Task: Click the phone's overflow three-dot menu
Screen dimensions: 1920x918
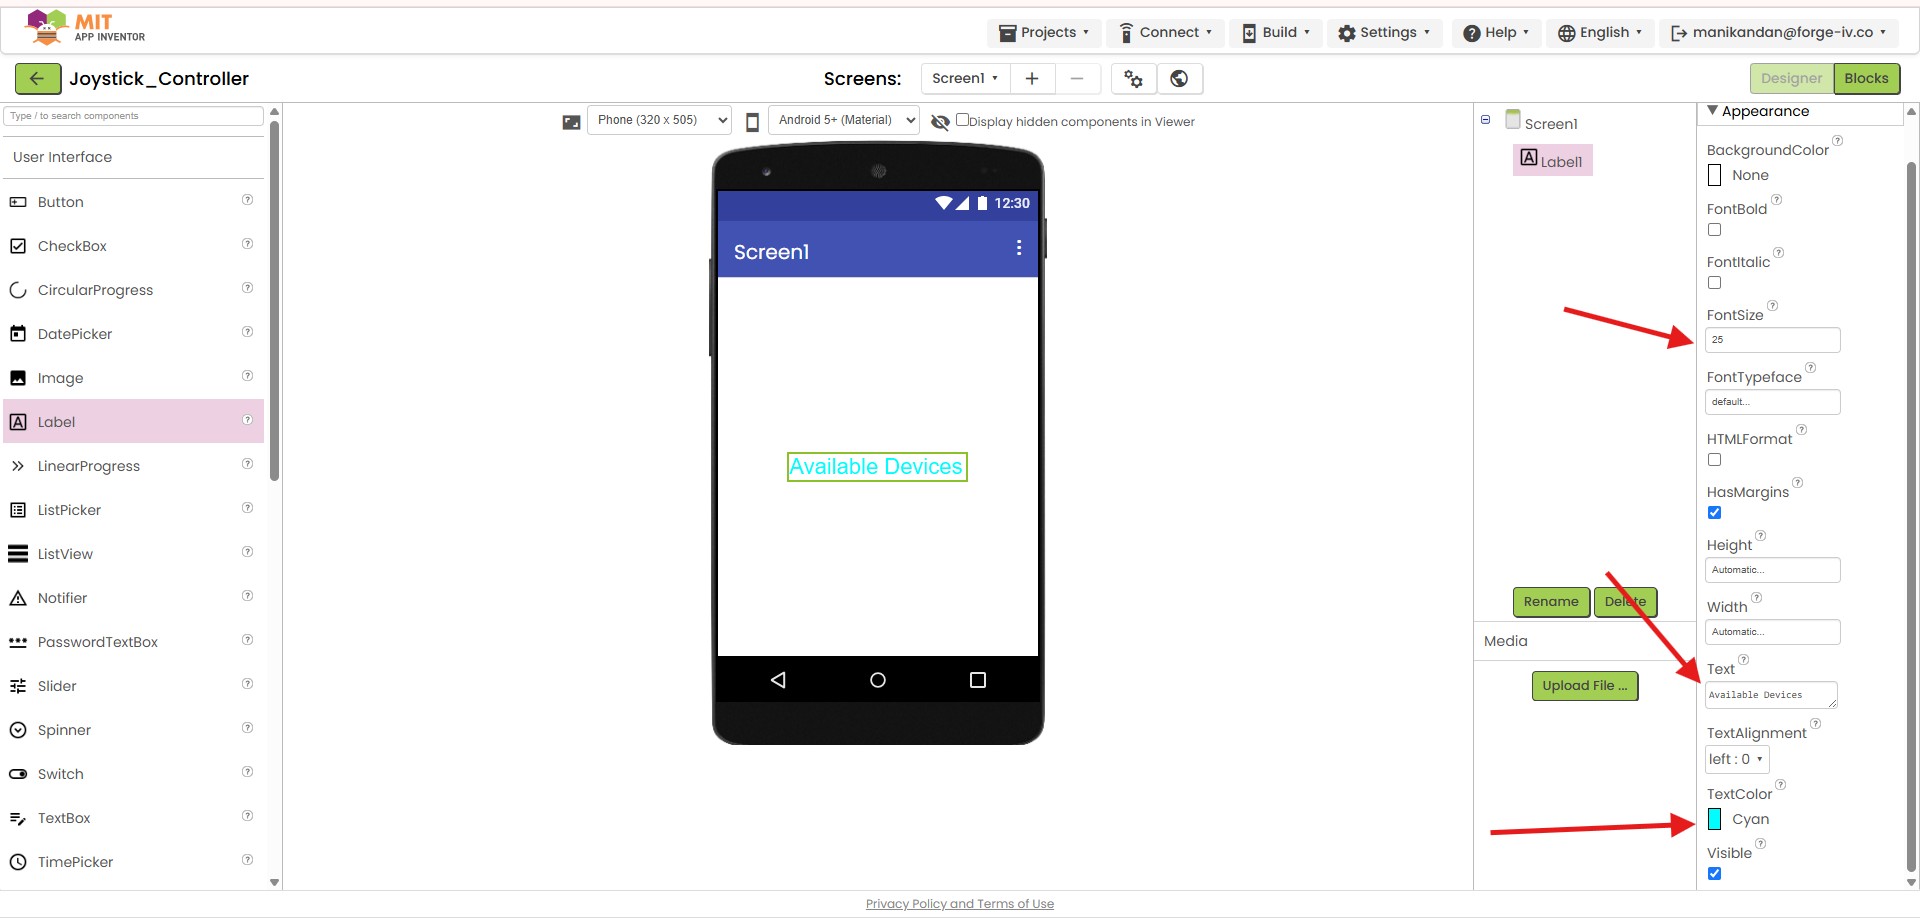Action: coord(1019,248)
